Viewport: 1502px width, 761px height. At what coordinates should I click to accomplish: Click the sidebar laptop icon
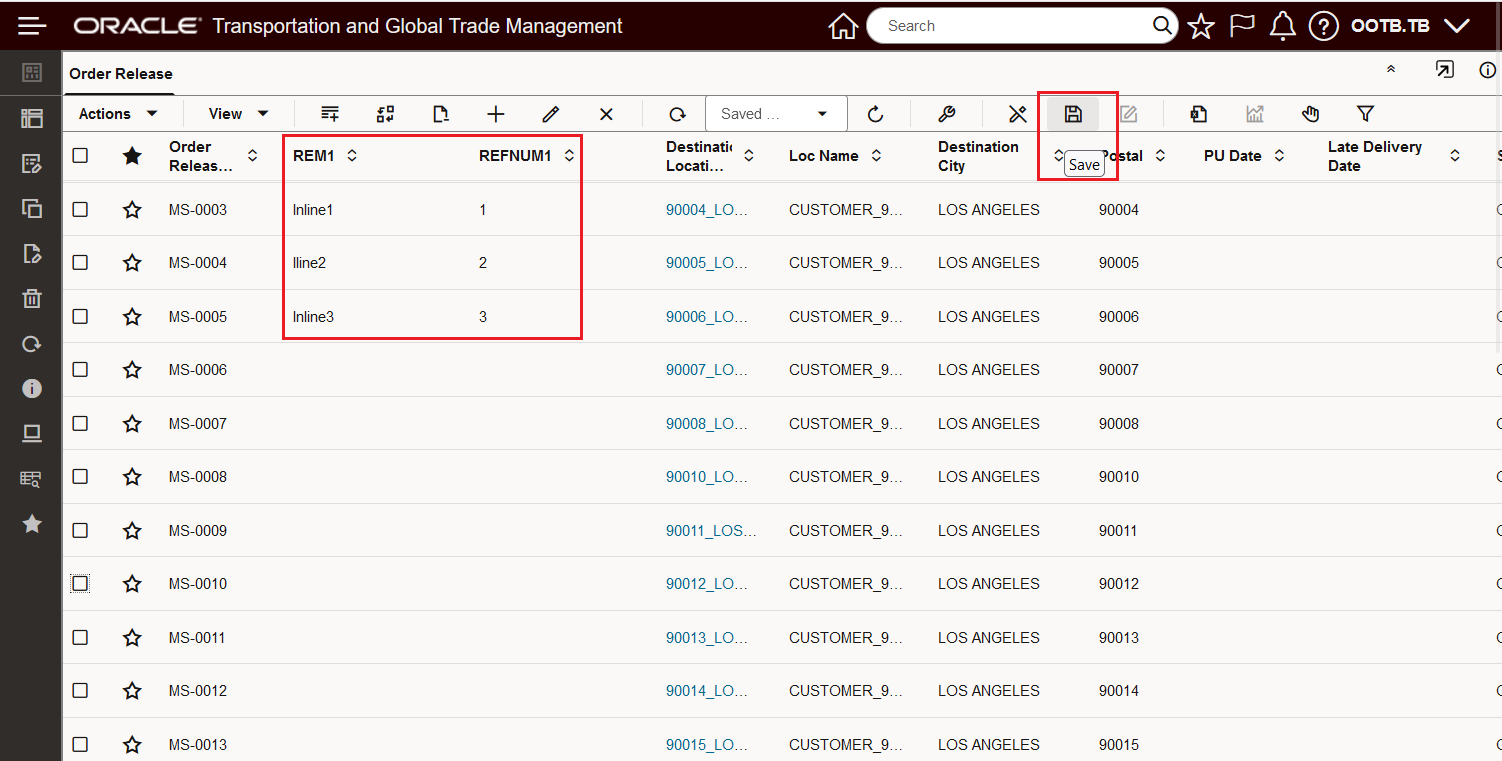coord(32,433)
